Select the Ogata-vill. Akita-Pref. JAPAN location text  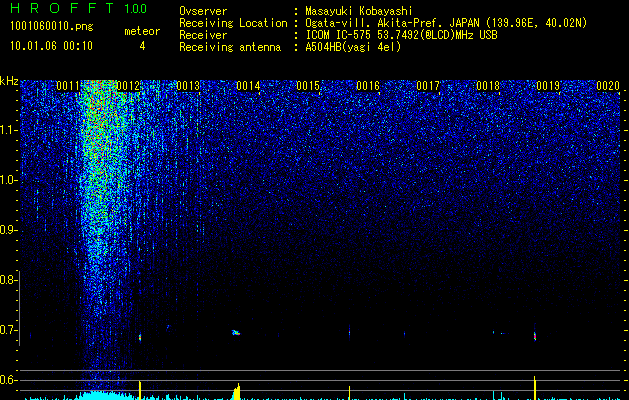[446, 23]
